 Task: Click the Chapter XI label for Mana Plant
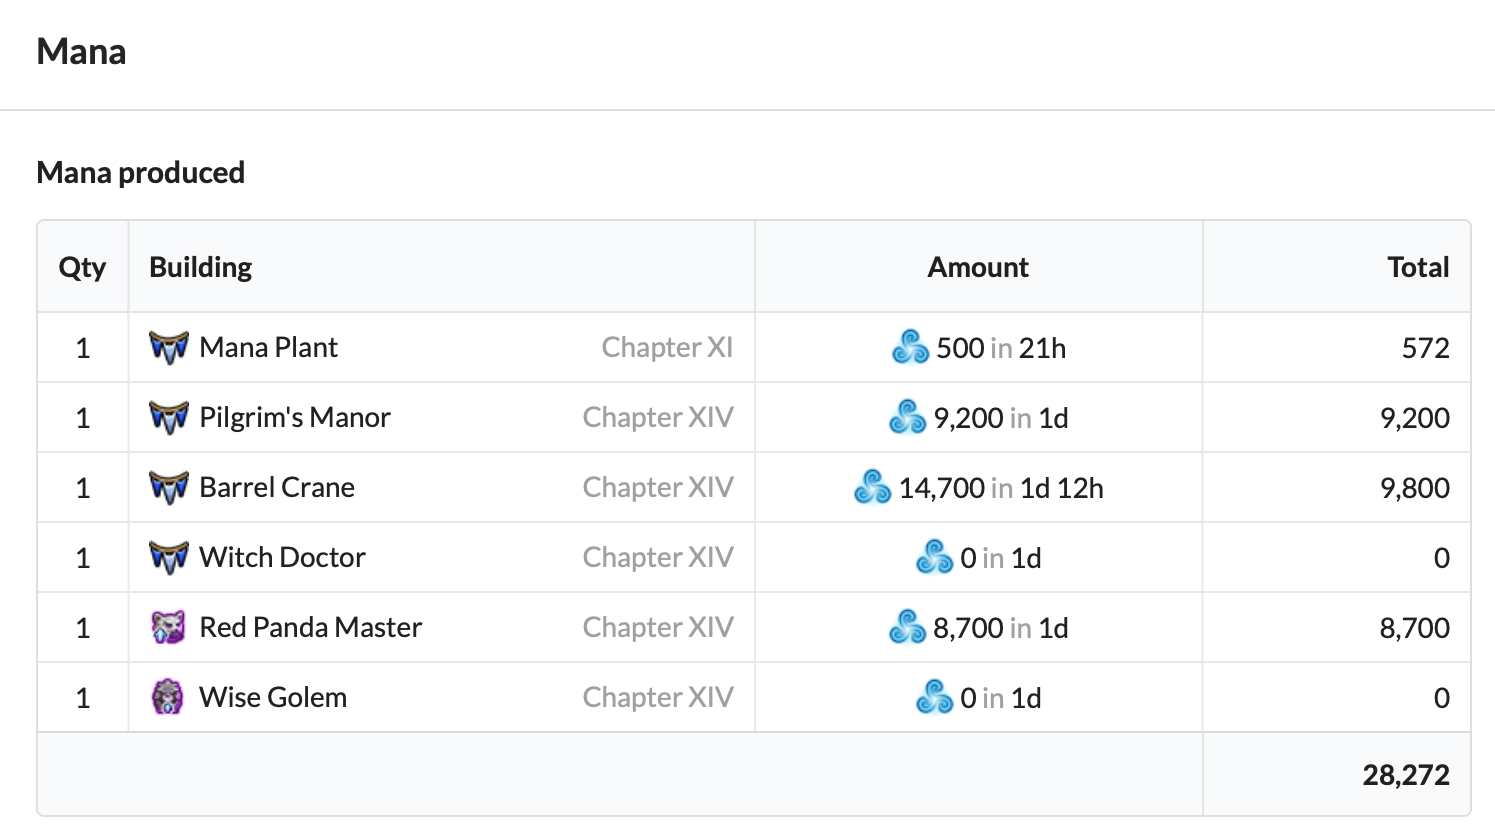click(667, 347)
